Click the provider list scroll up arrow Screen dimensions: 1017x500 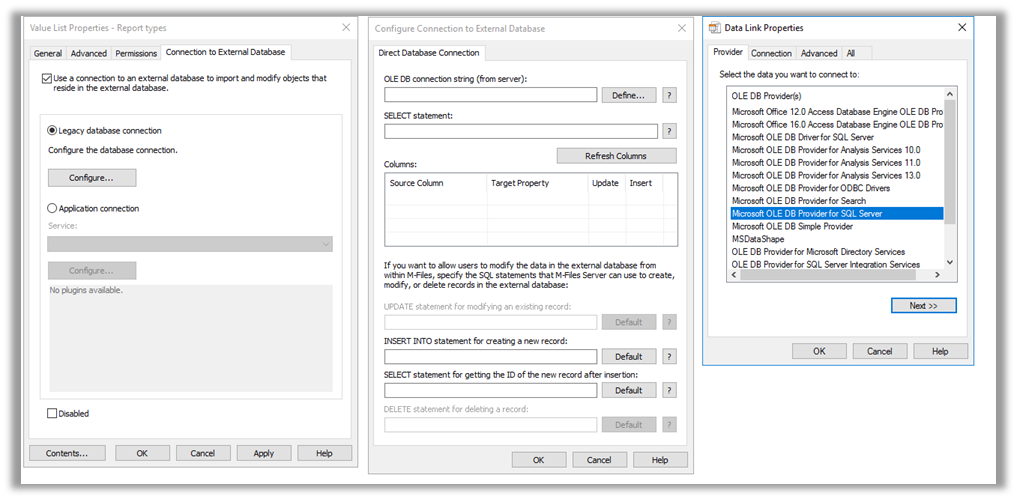click(950, 93)
